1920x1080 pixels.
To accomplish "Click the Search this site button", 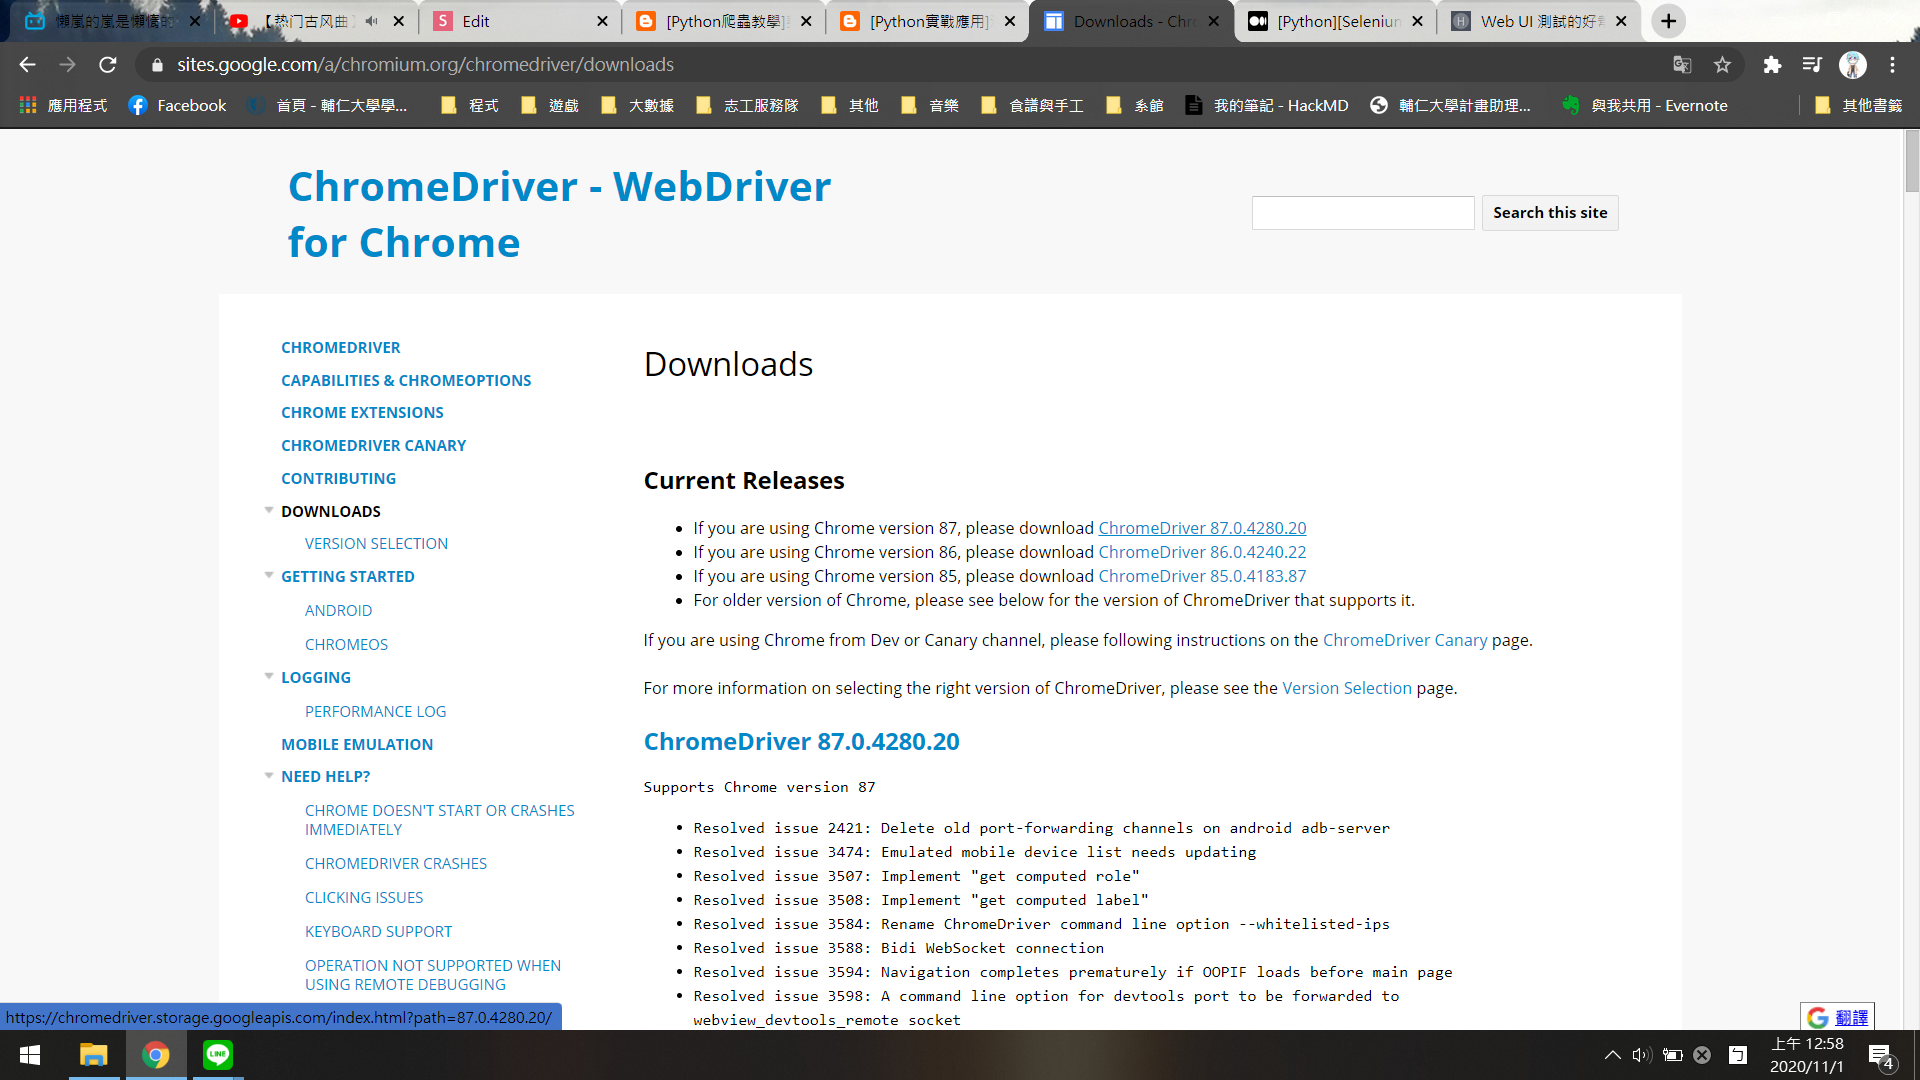I will click(1549, 213).
